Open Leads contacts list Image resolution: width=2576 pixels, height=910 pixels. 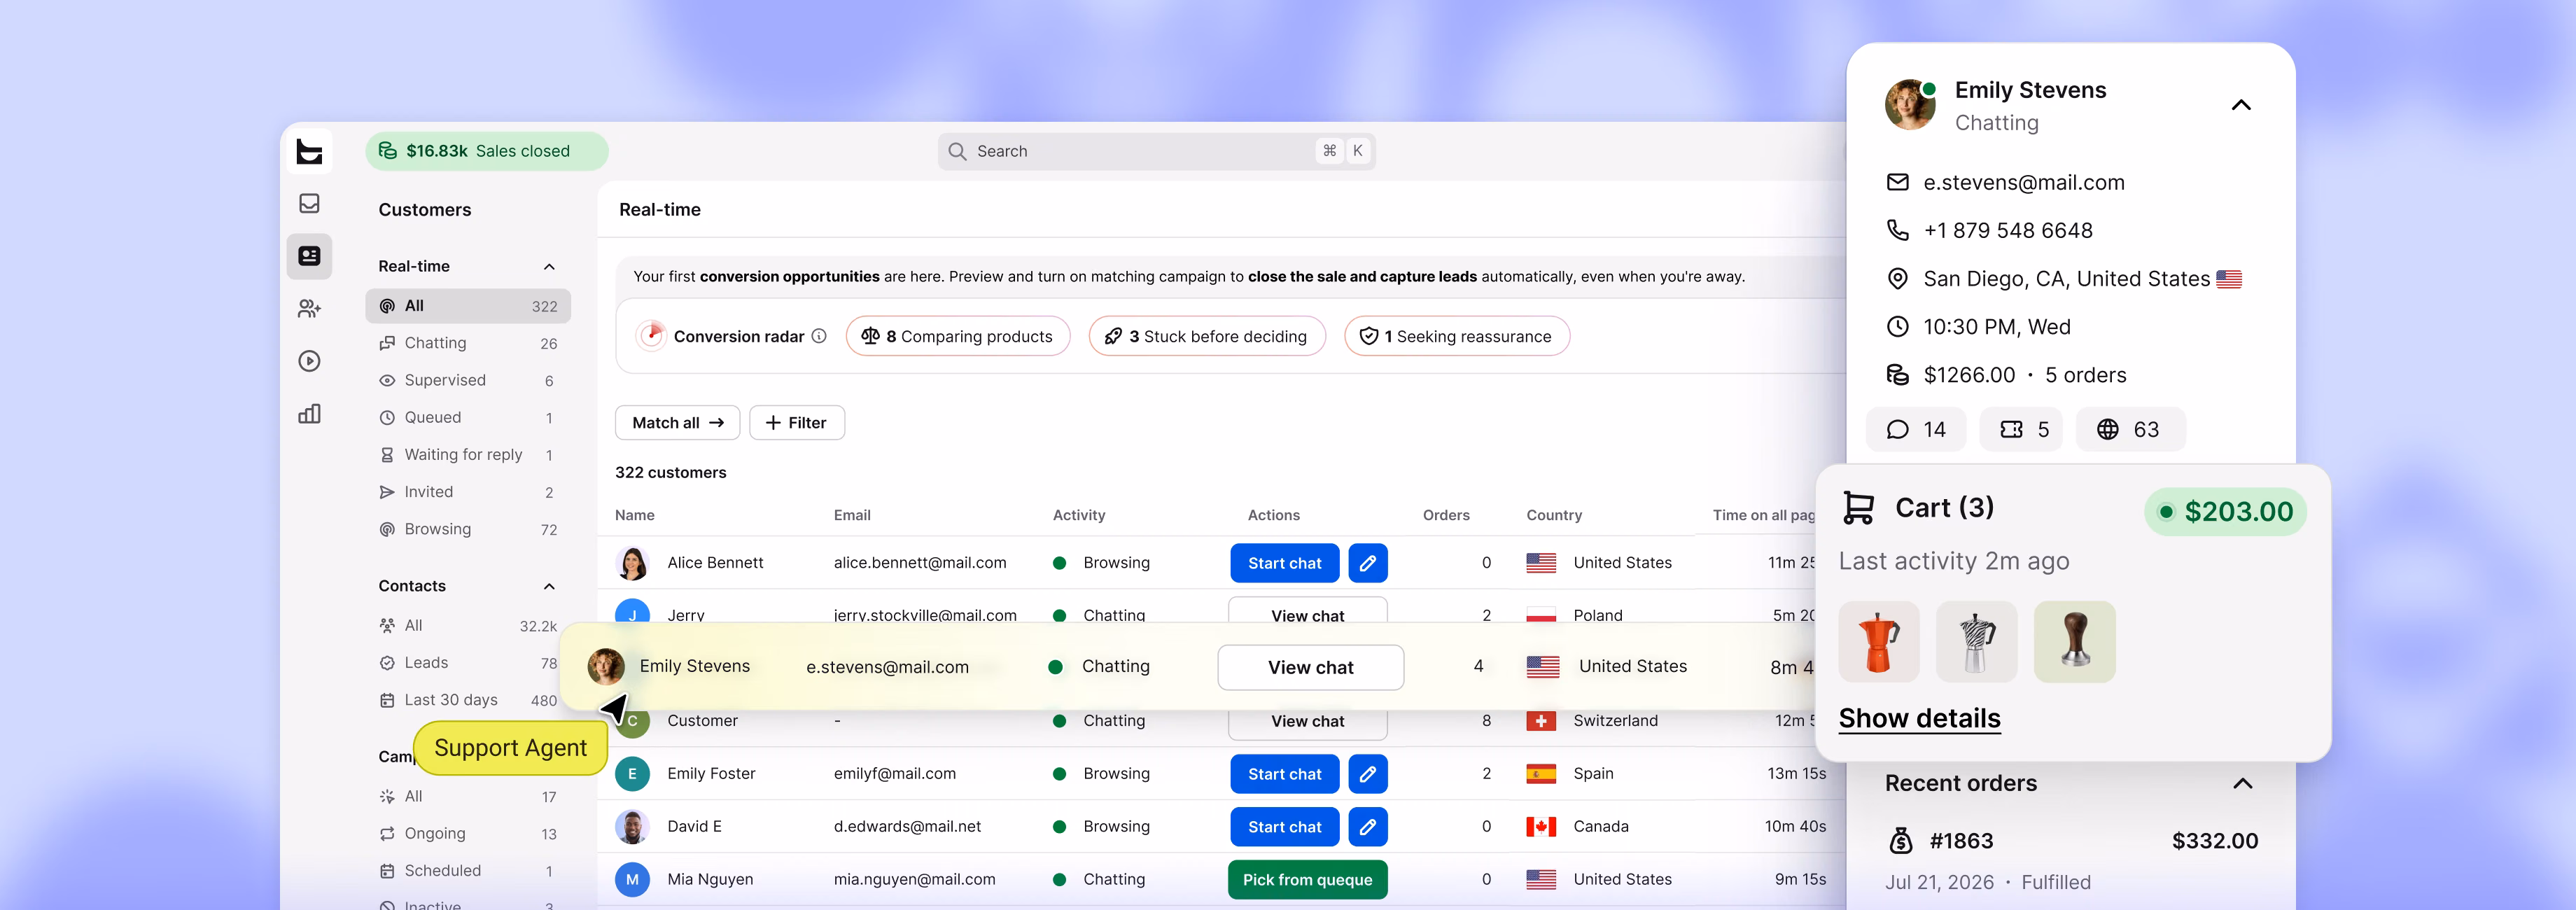pyautogui.click(x=468, y=663)
